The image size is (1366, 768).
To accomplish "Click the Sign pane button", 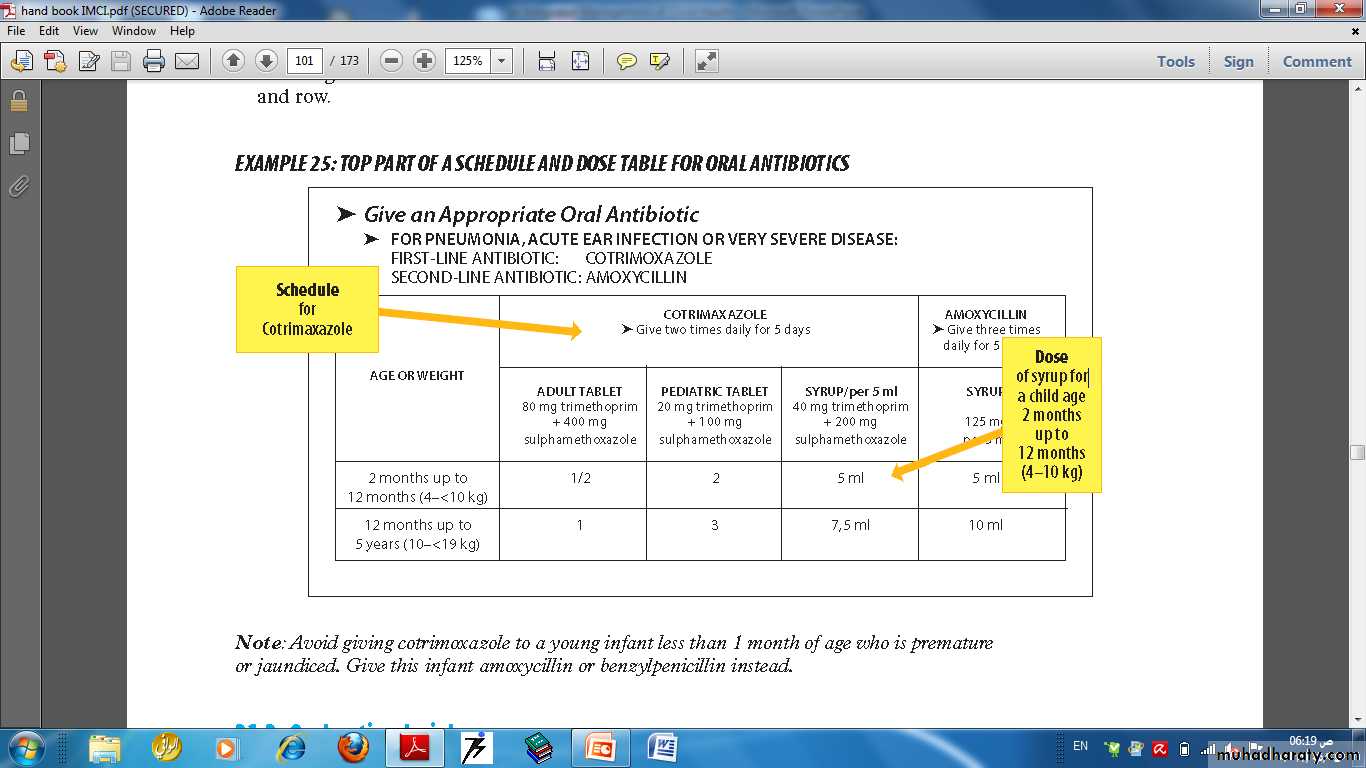I will [1238, 61].
